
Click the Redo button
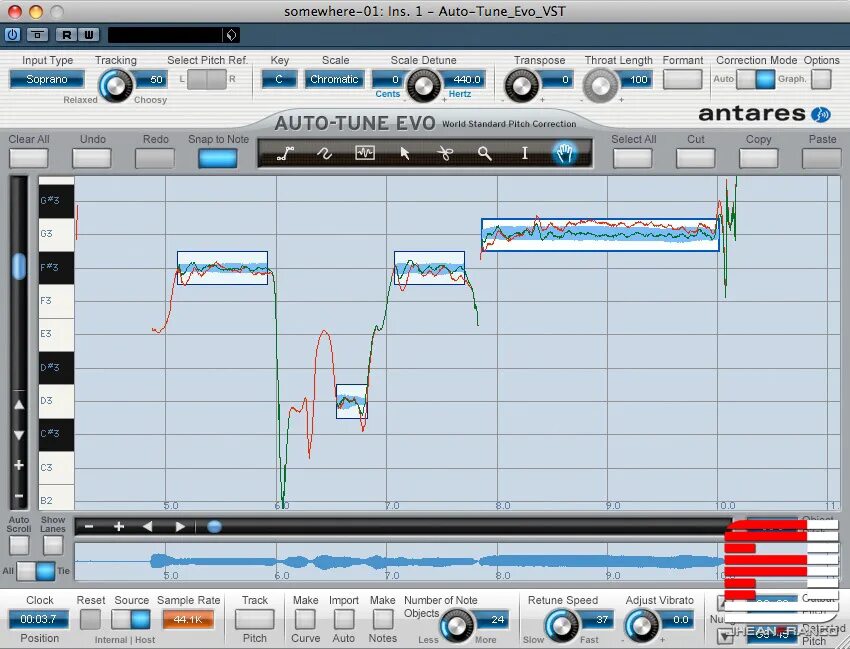tap(154, 158)
